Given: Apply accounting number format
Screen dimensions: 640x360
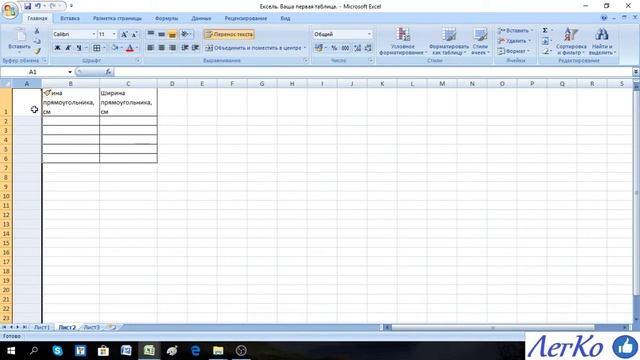Looking at the screenshot, I should (318, 48).
